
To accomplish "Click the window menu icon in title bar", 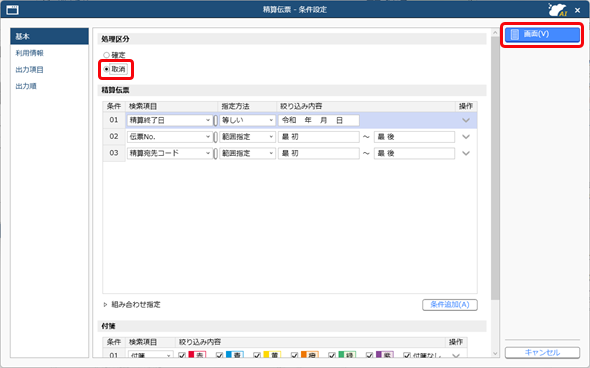I will pyautogui.click(x=12, y=10).
